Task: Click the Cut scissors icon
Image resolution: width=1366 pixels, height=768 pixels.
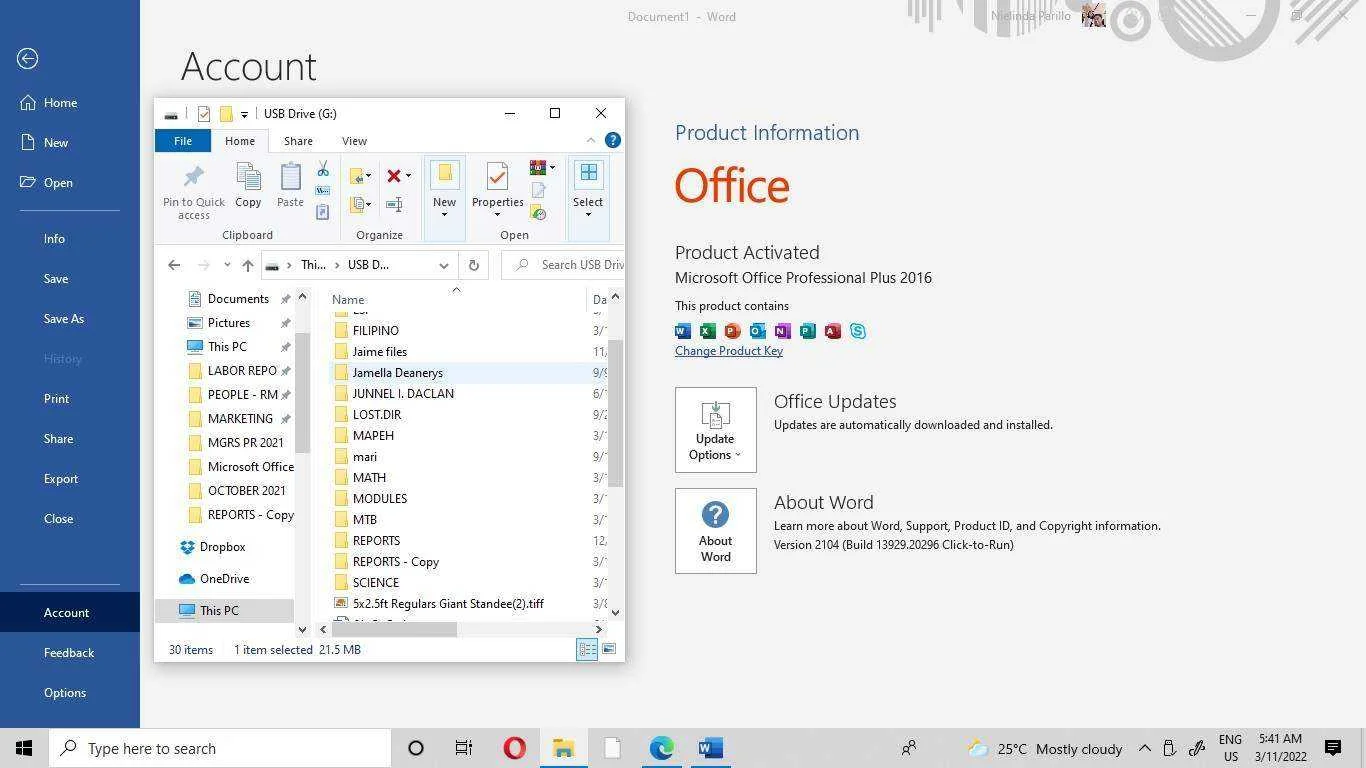Action: tap(323, 169)
